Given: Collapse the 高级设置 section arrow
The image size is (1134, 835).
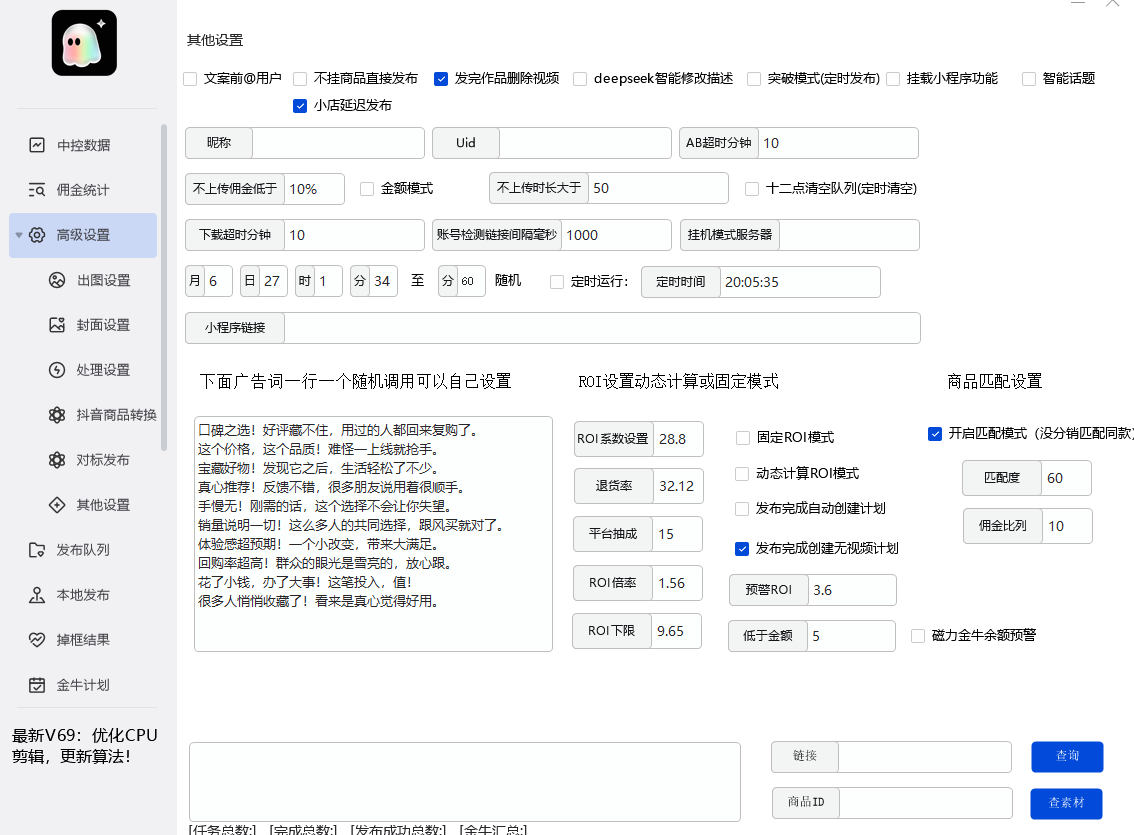Looking at the screenshot, I should [19, 235].
